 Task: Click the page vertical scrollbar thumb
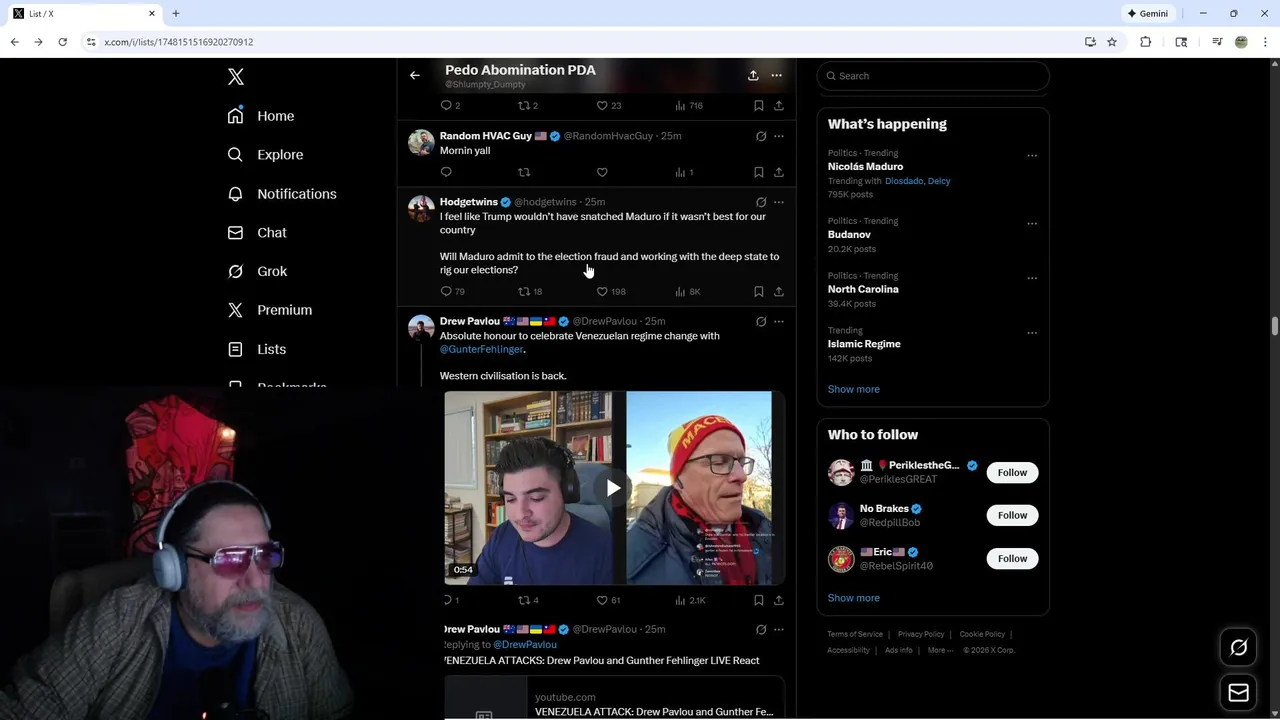click(x=1275, y=327)
